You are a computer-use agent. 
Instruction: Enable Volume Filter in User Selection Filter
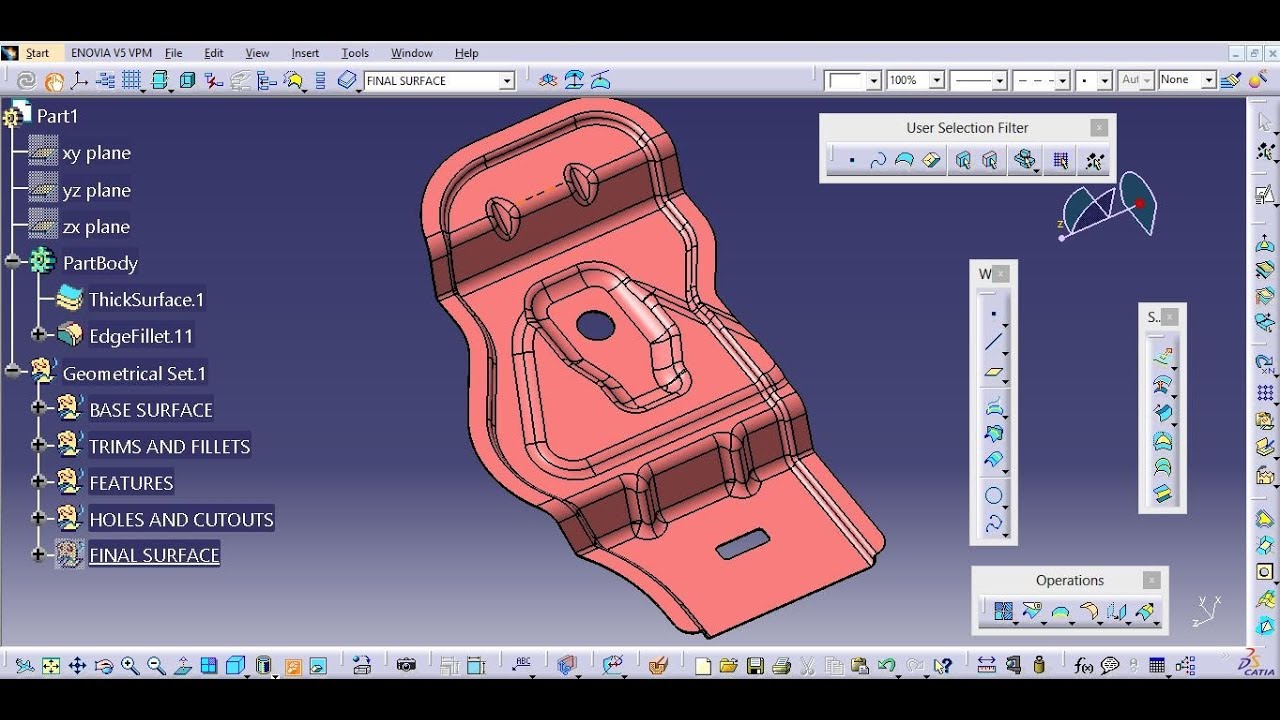point(931,160)
